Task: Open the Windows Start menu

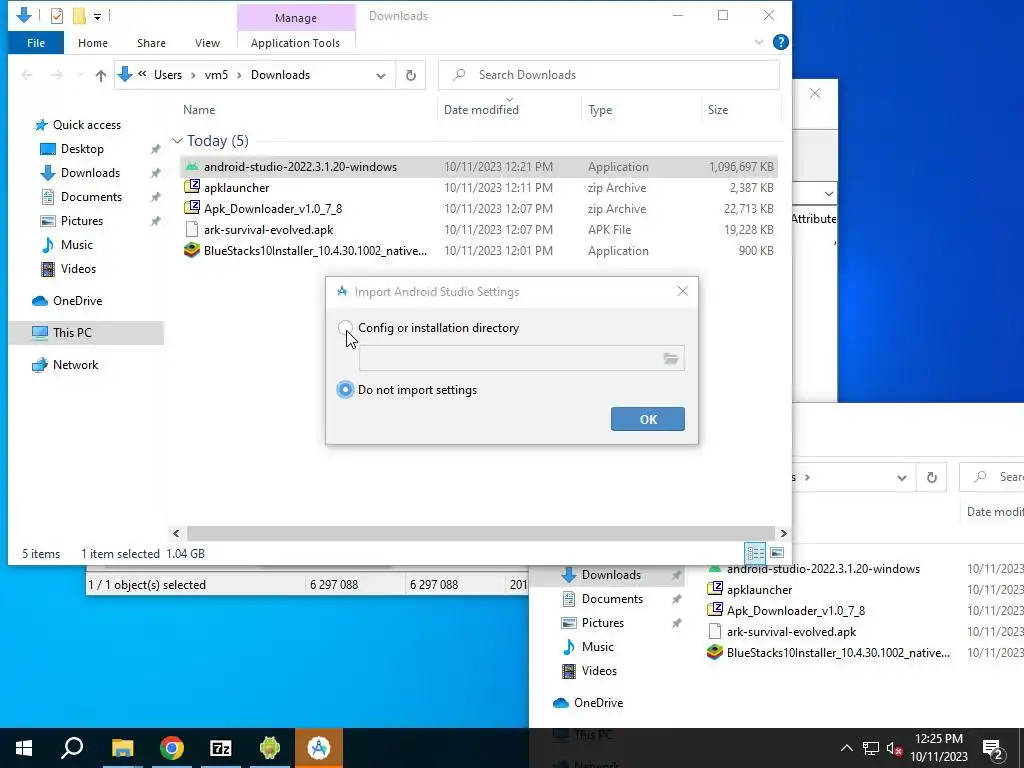Action: pyautogui.click(x=24, y=748)
